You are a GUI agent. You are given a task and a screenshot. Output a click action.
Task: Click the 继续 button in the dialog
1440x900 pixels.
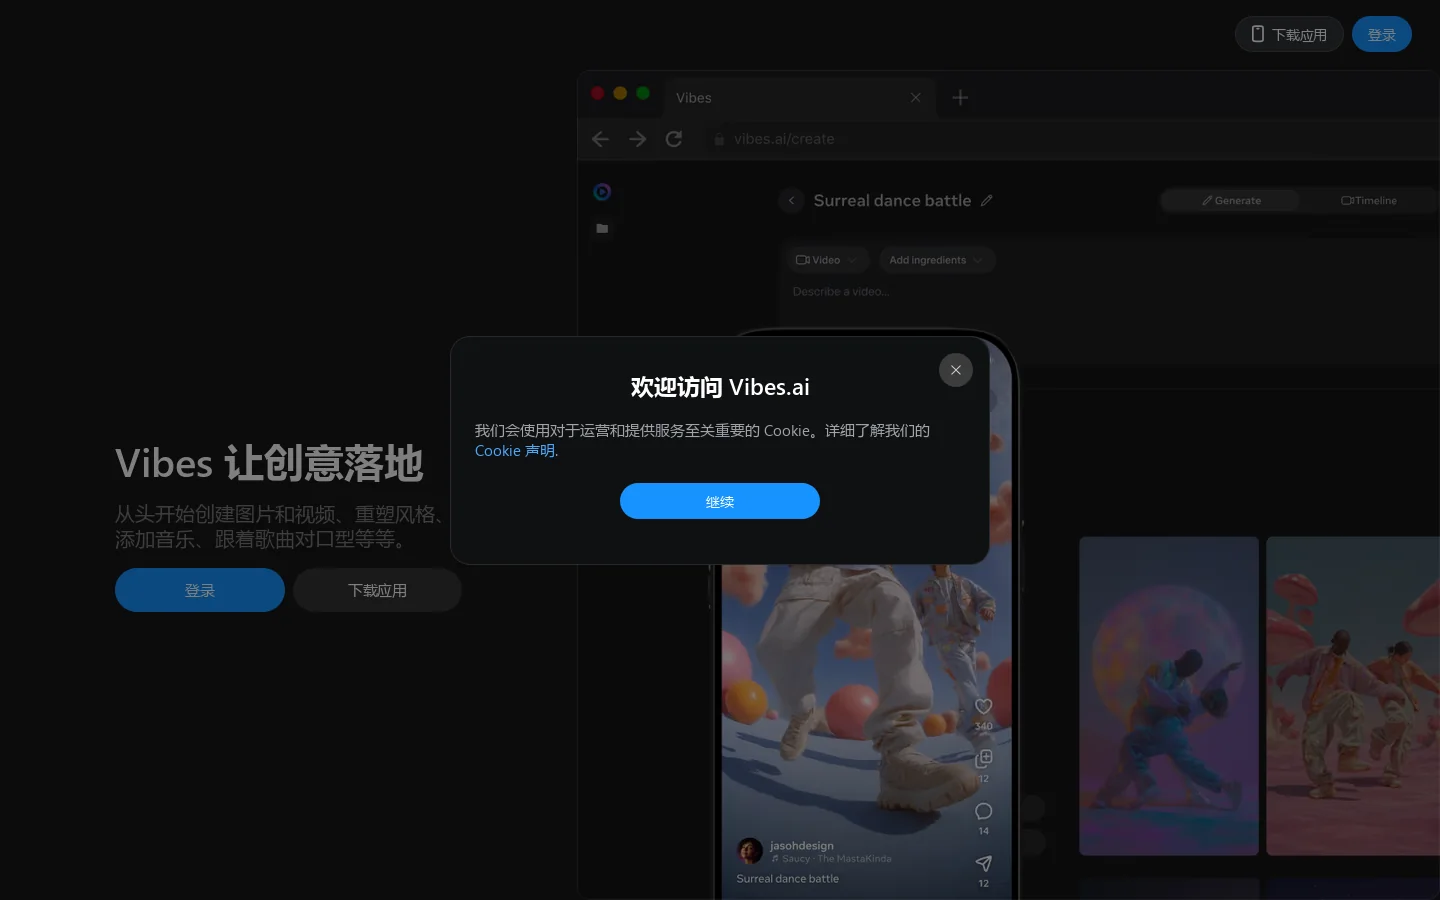pyautogui.click(x=720, y=501)
